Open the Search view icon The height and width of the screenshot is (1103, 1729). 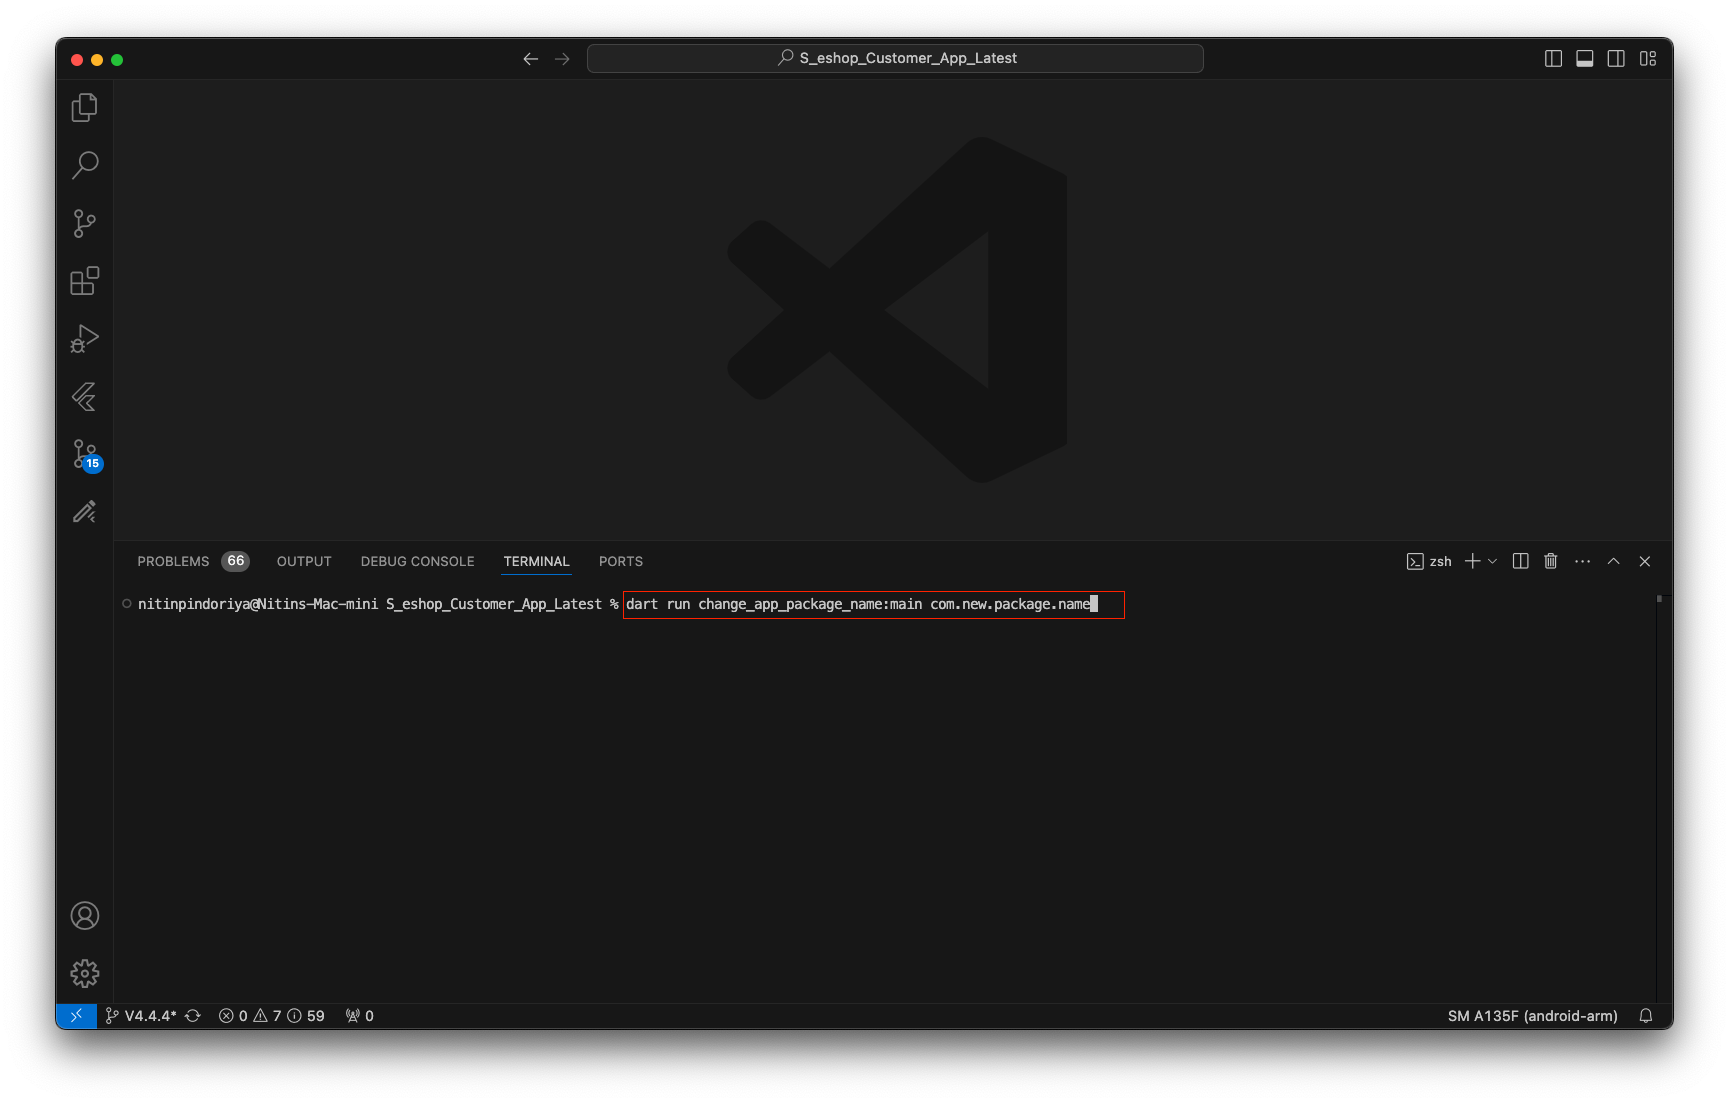(85, 165)
